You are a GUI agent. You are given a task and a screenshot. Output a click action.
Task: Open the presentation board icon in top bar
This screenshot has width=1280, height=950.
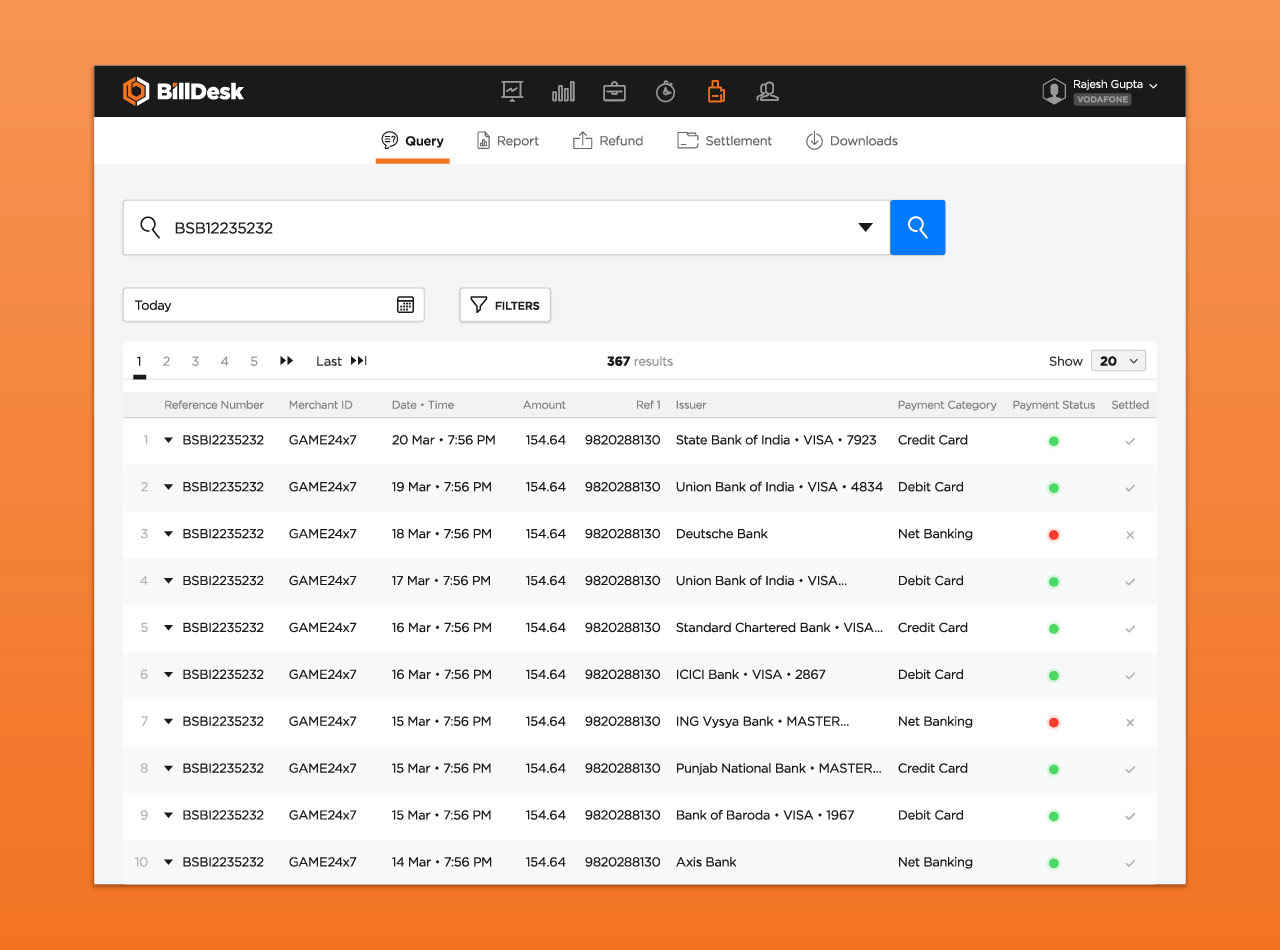tap(512, 92)
